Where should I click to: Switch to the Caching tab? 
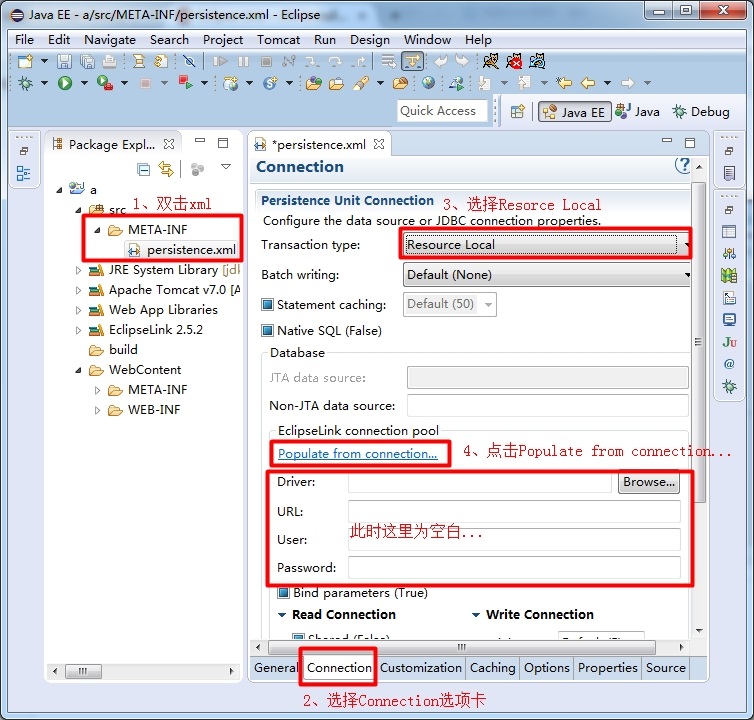(492, 668)
